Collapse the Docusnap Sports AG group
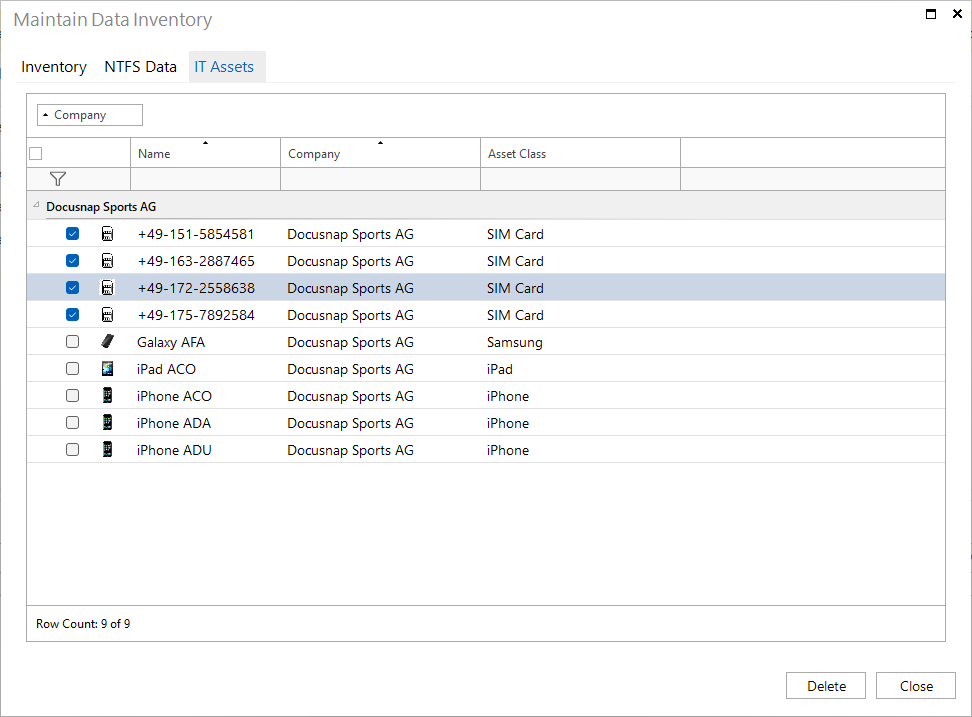972x717 pixels. click(x=36, y=205)
